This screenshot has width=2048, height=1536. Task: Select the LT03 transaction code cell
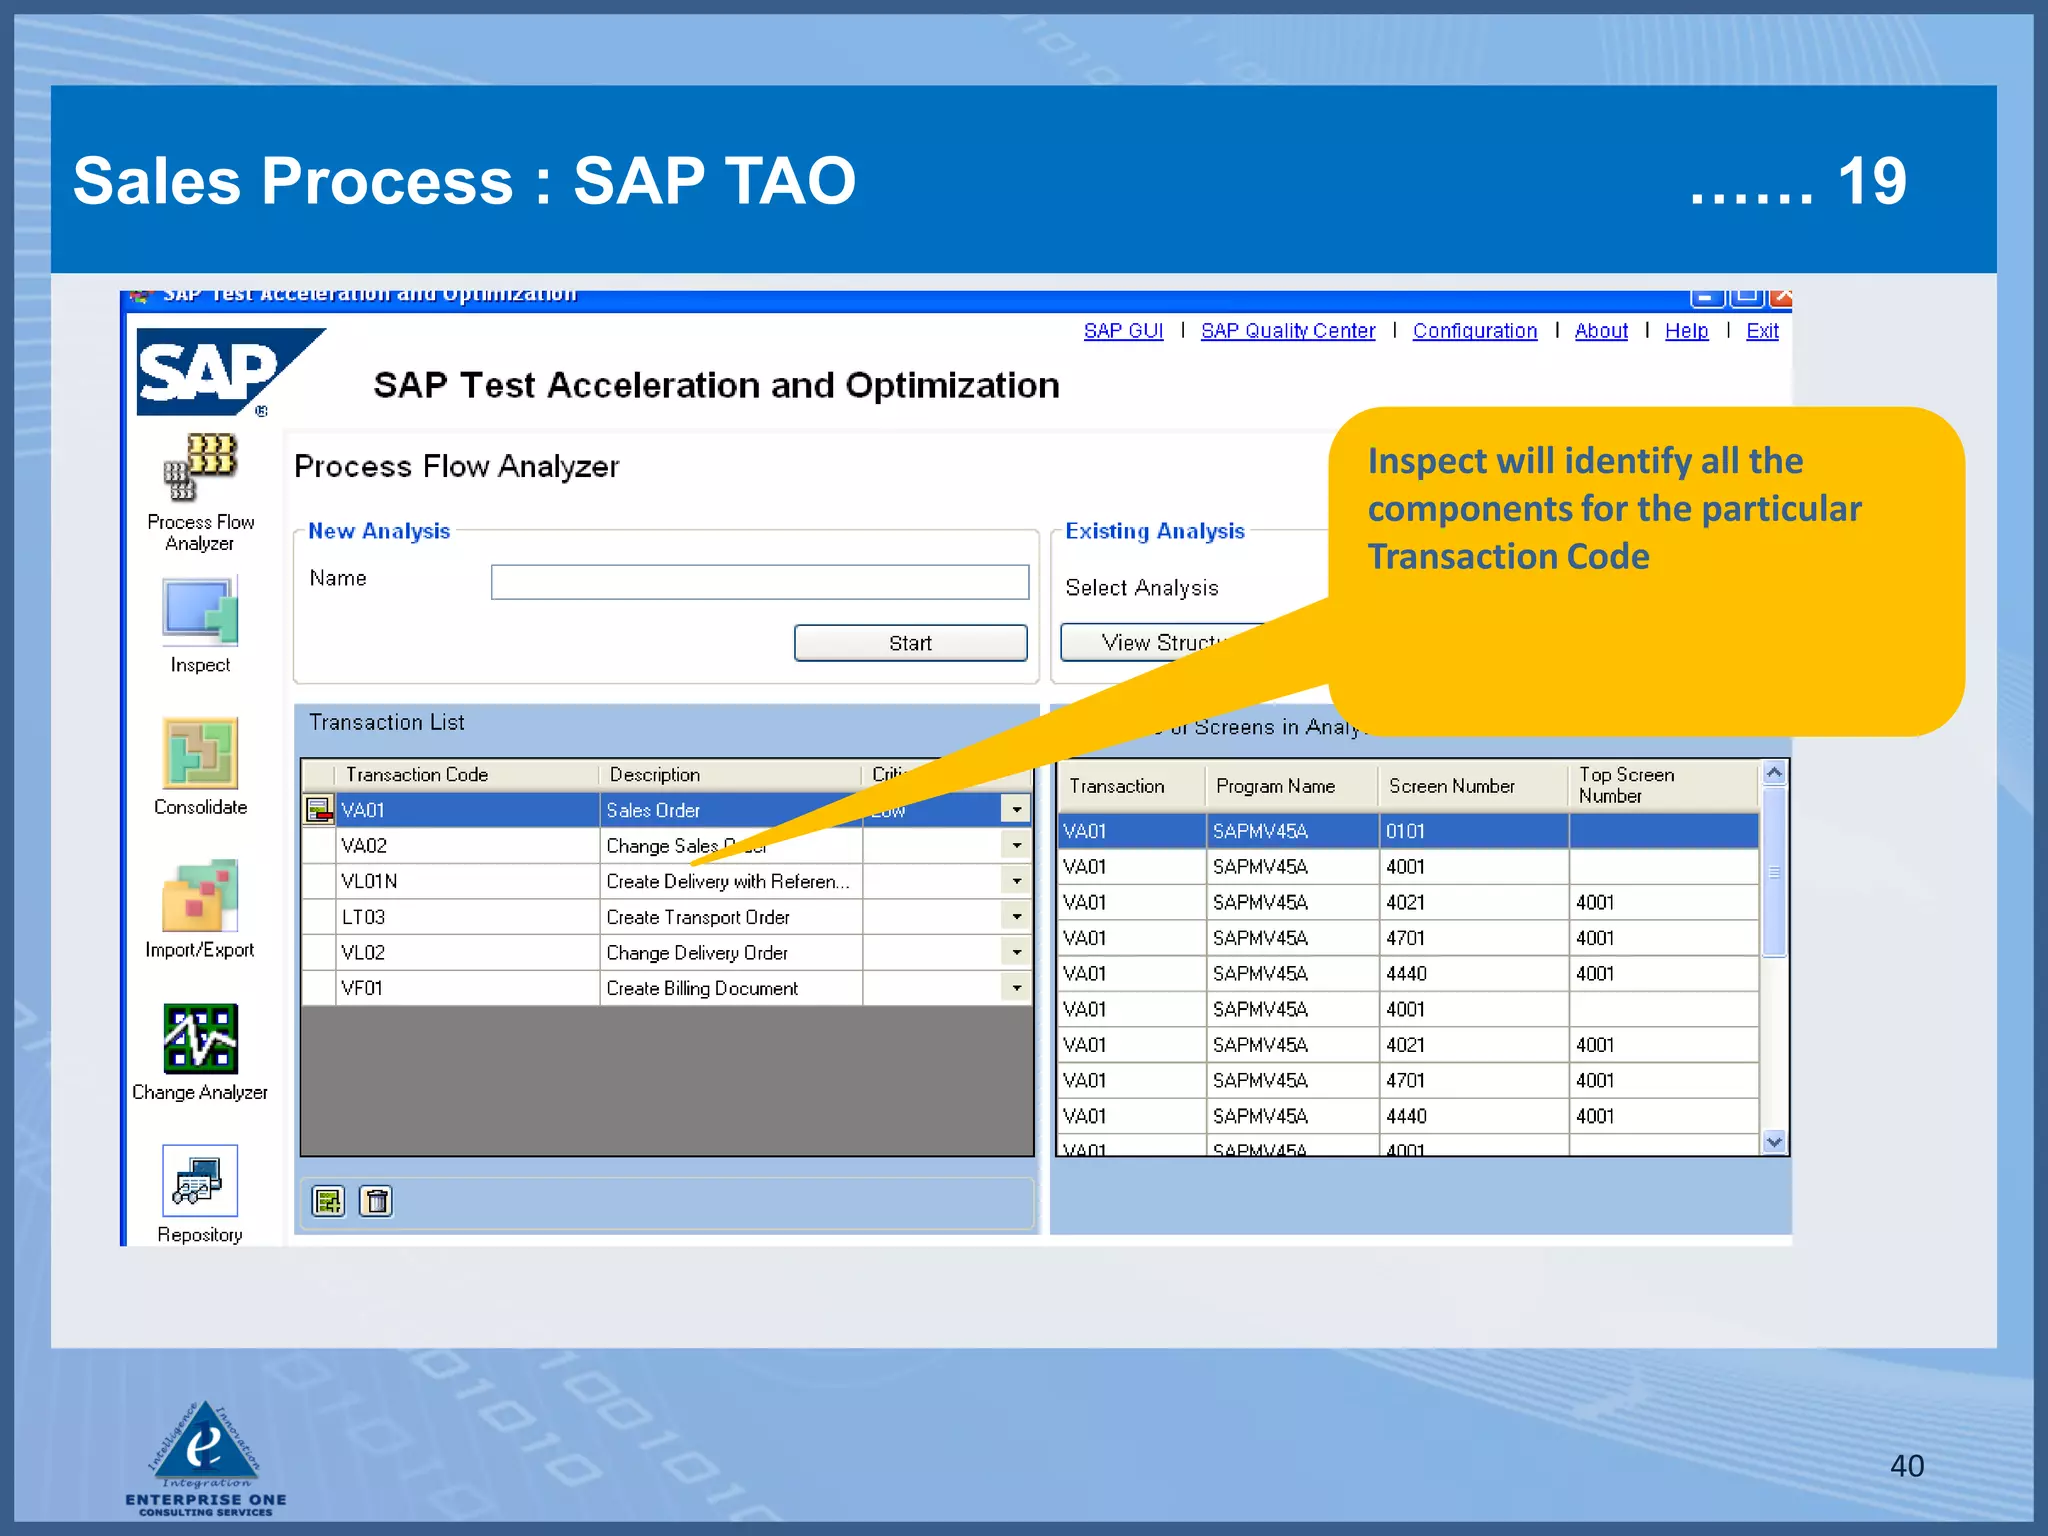click(x=468, y=917)
